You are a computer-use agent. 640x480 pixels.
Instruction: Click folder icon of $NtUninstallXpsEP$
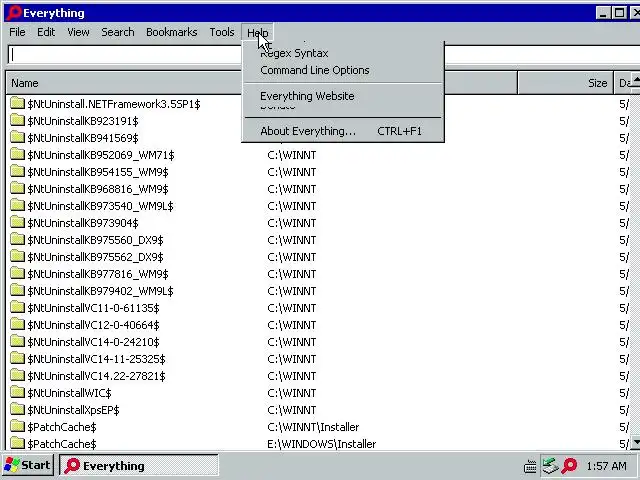pyautogui.click(x=18, y=409)
